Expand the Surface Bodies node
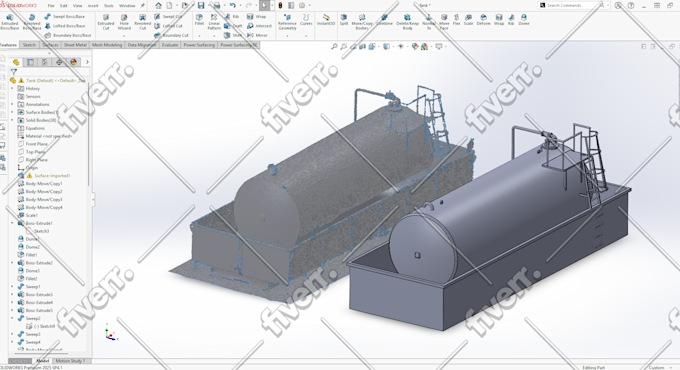 point(12,112)
